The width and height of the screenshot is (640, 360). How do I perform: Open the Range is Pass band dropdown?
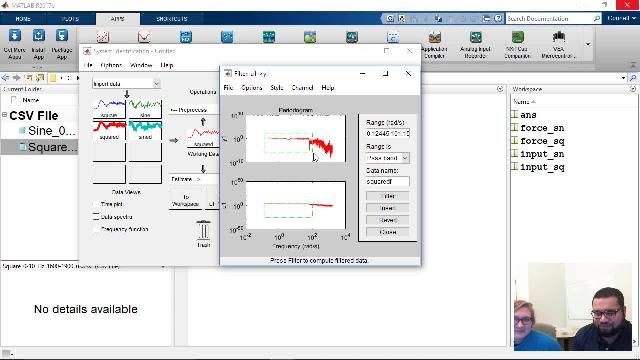tap(387, 158)
